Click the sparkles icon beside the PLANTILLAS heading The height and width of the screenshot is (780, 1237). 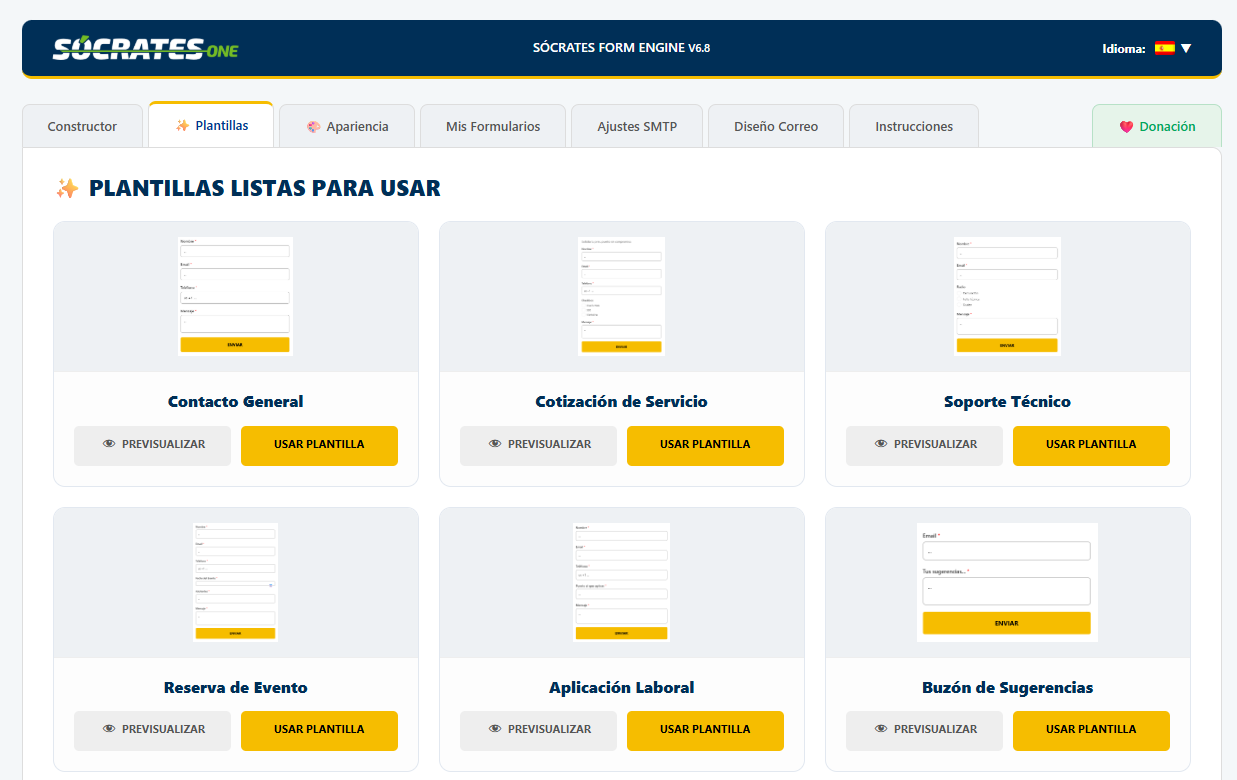66,188
